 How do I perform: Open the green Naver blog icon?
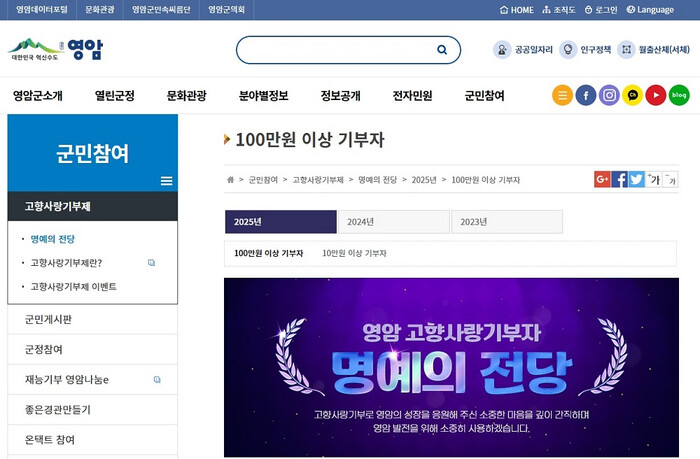(679, 95)
